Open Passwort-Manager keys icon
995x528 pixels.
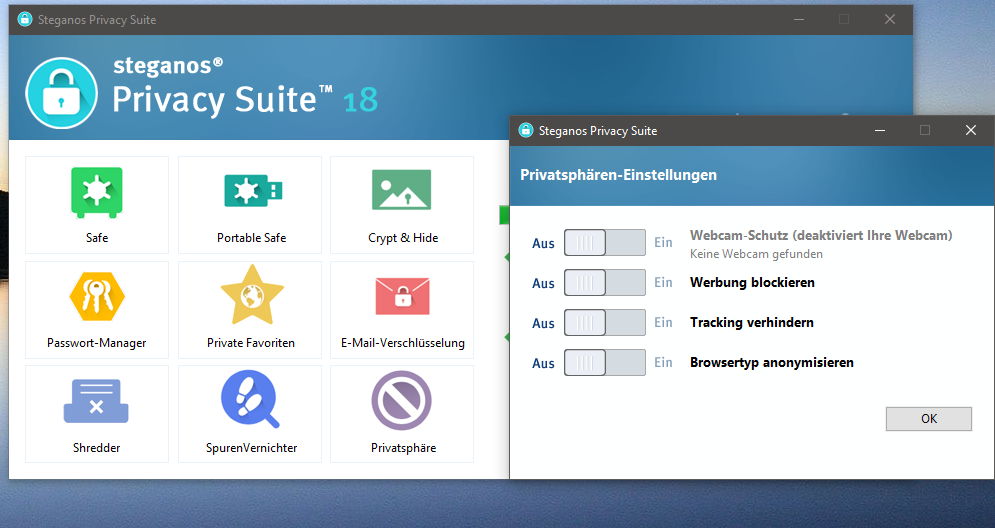[96, 296]
